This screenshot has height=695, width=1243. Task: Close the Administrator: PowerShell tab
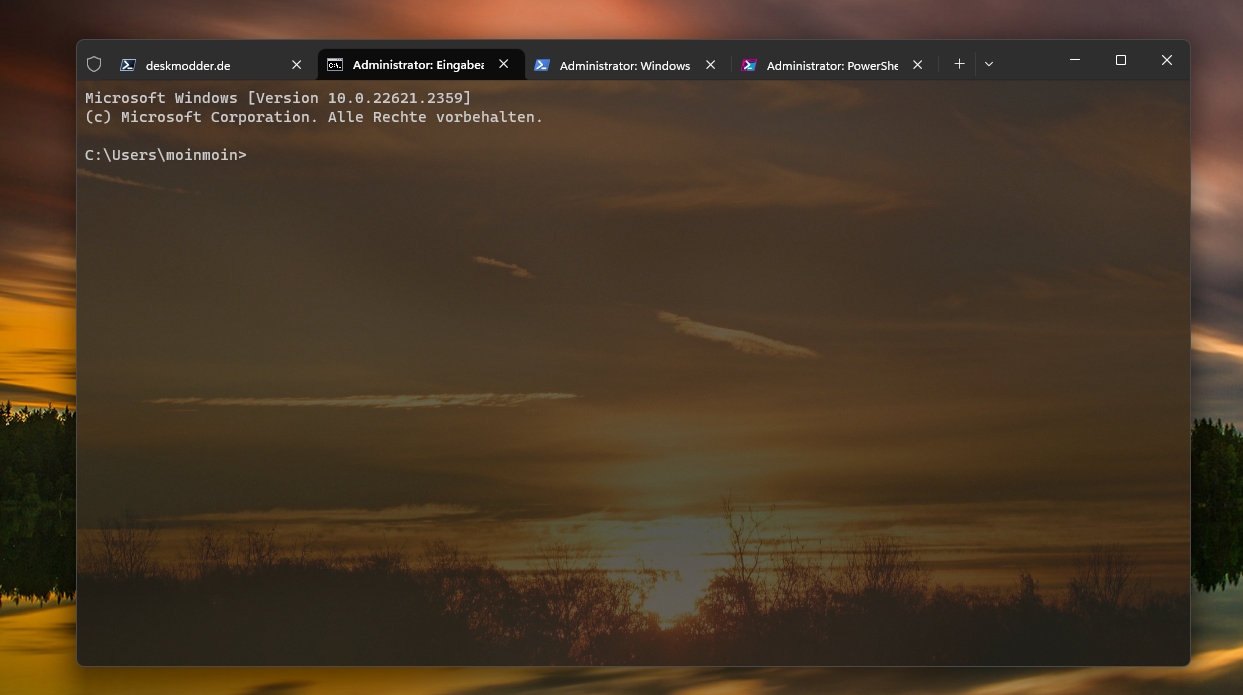pos(918,65)
